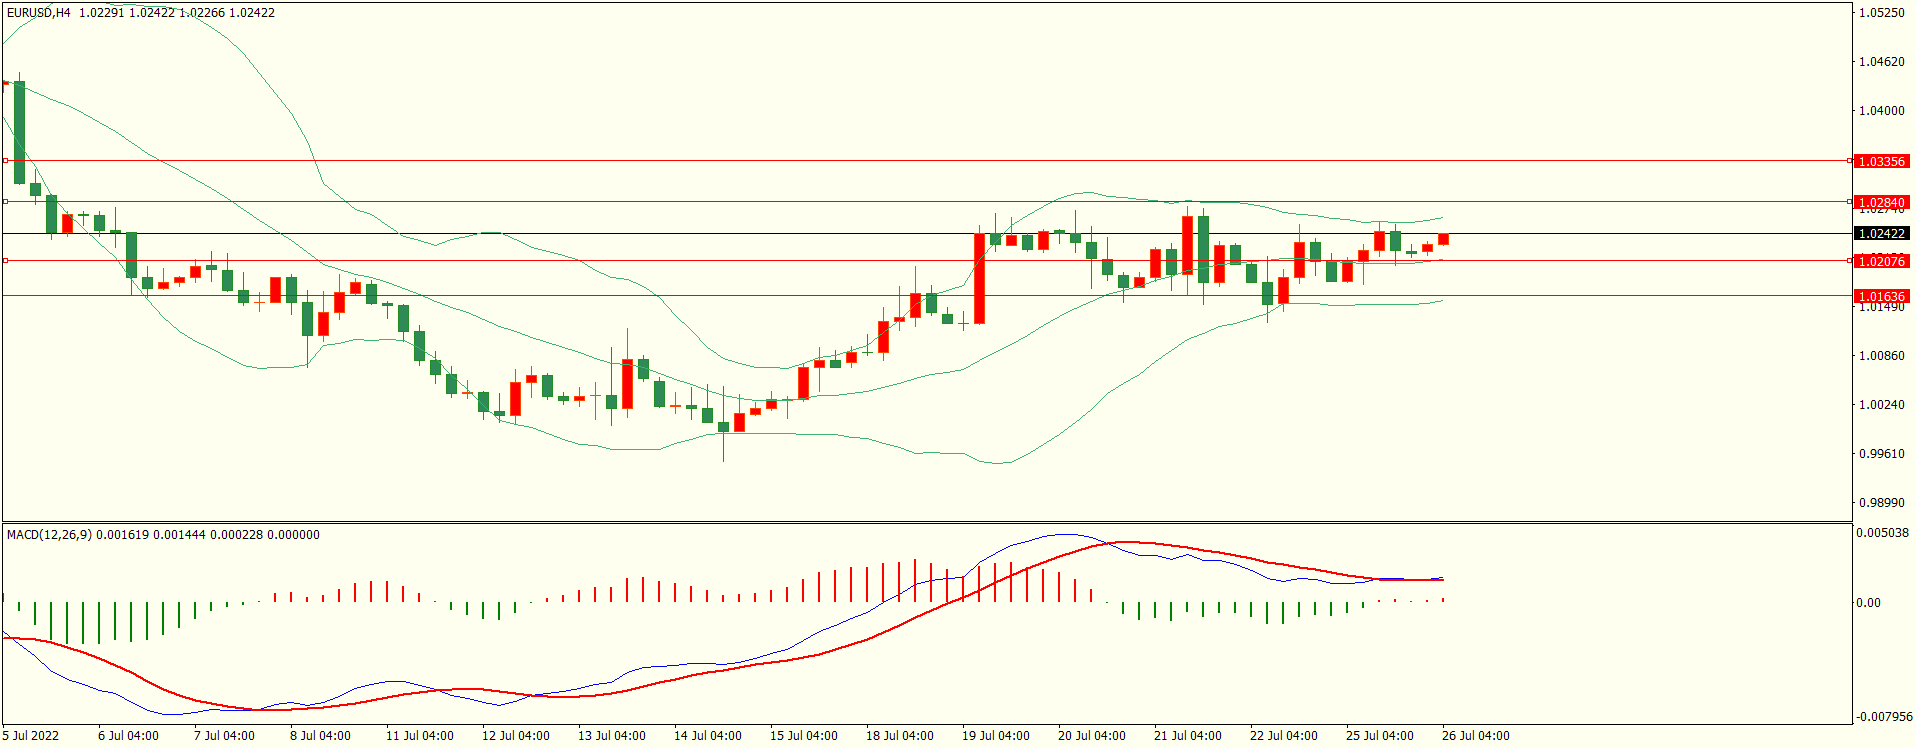Click the 26 Jul 04:00 time axis label

point(1475,736)
